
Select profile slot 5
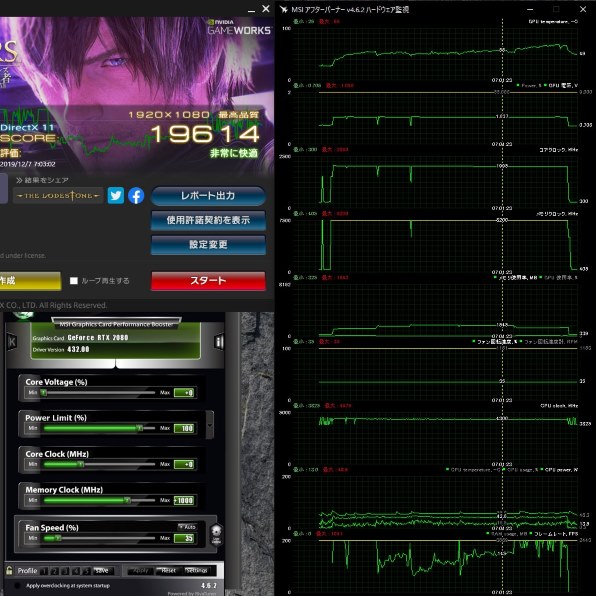coord(87,571)
